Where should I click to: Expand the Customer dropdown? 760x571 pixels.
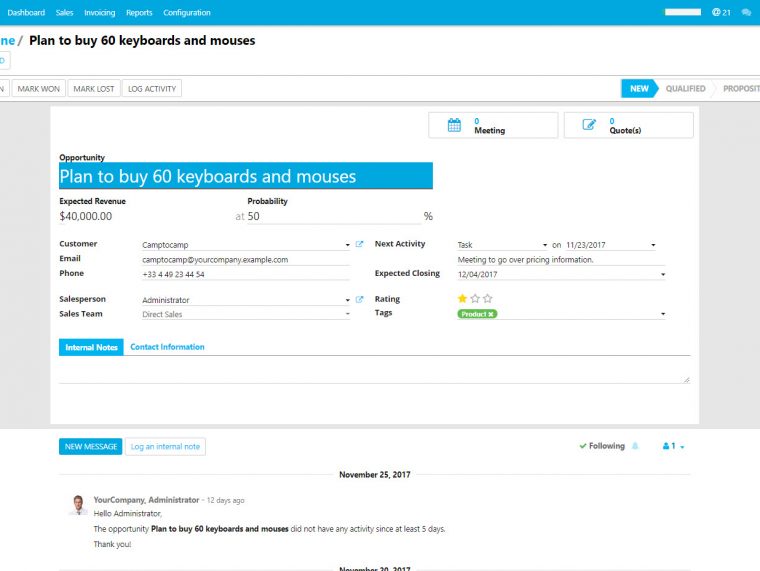coord(348,245)
